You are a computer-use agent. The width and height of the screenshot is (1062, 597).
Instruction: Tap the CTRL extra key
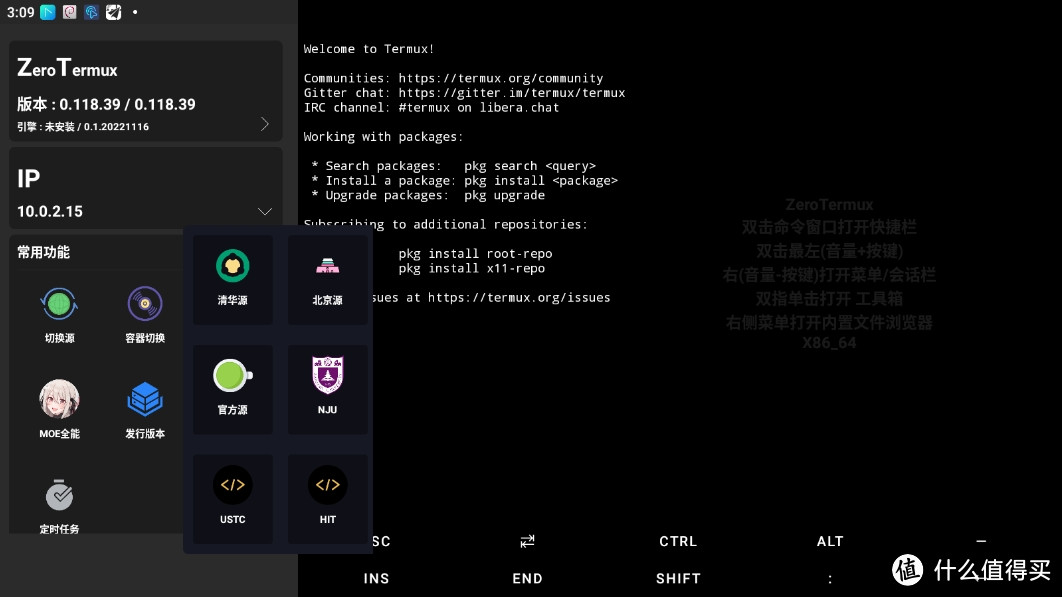click(x=678, y=541)
